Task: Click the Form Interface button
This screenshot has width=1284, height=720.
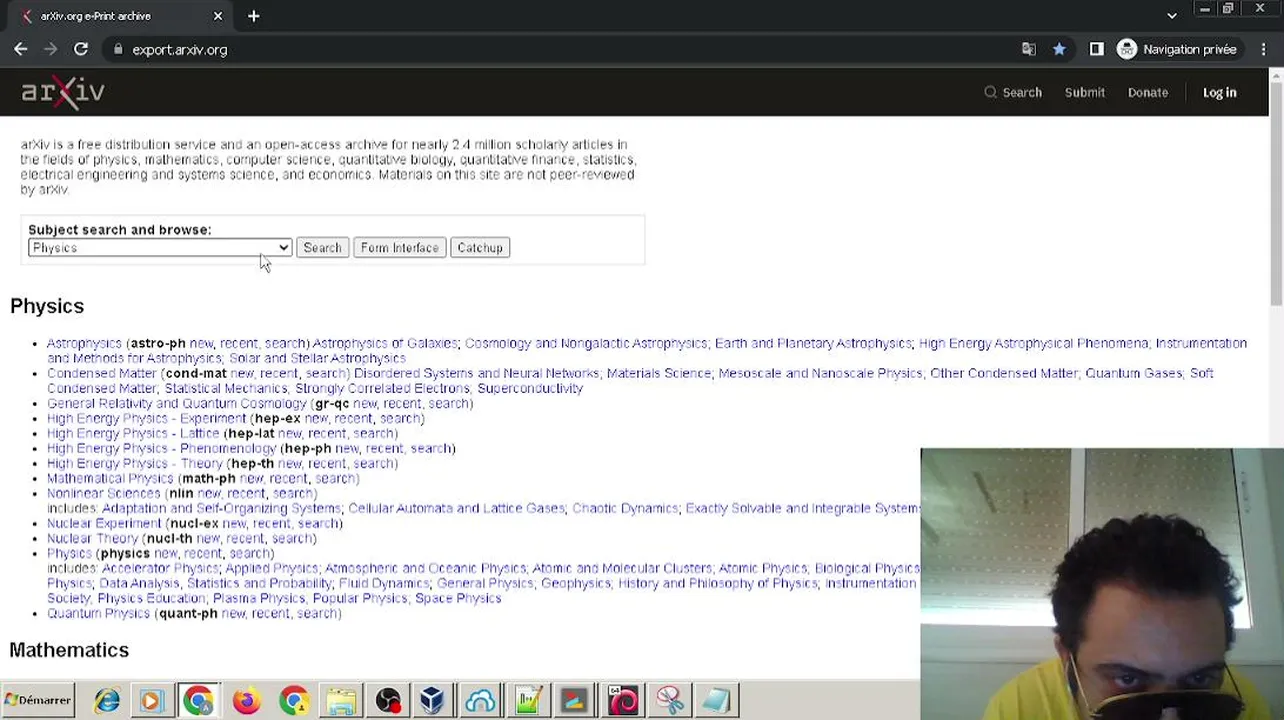Action: [x=400, y=248]
